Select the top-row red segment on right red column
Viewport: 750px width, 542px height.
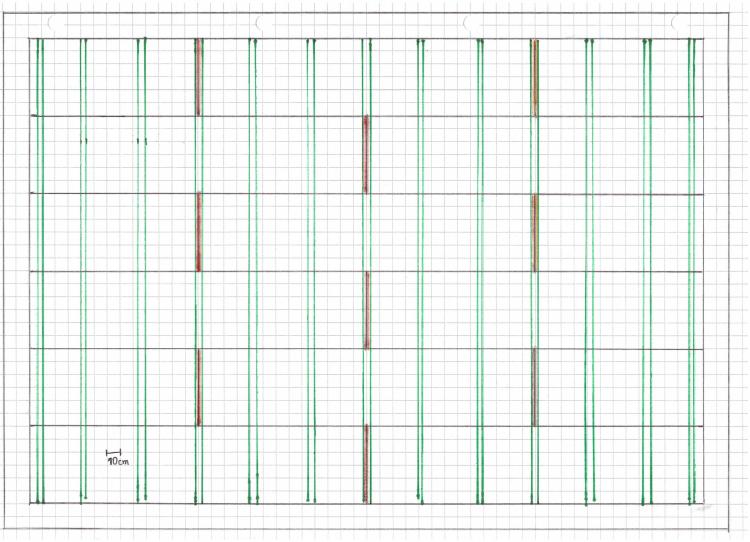(535, 77)
